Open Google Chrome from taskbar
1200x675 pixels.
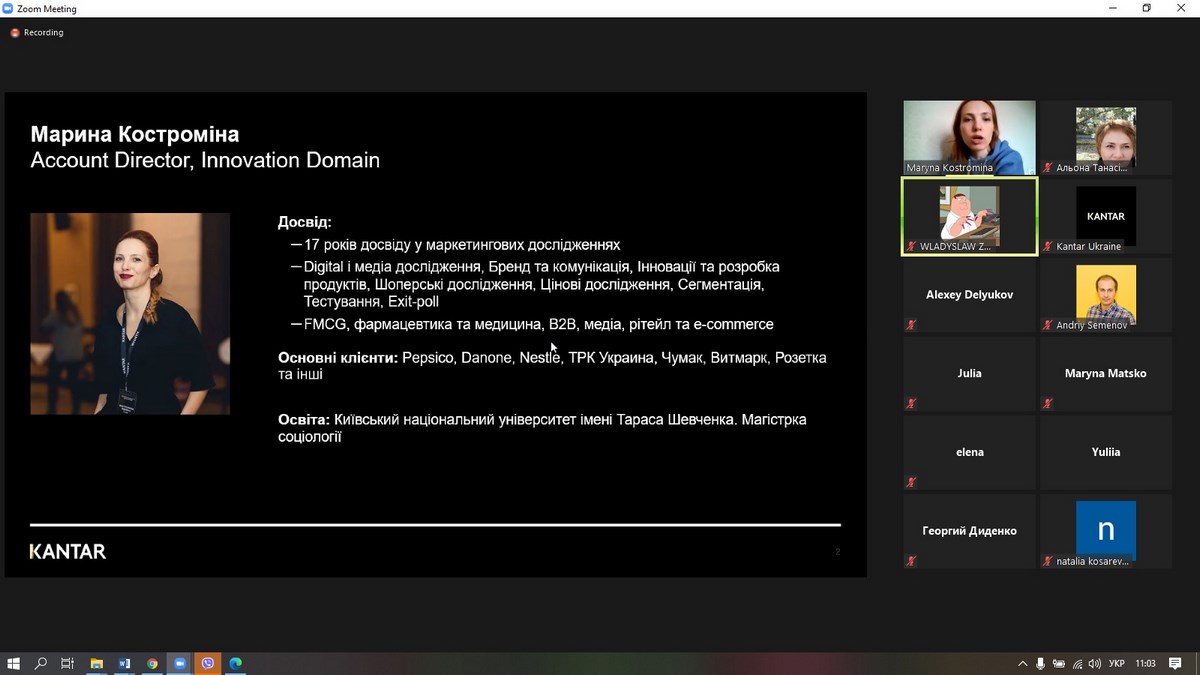click(x=152, y=663)
